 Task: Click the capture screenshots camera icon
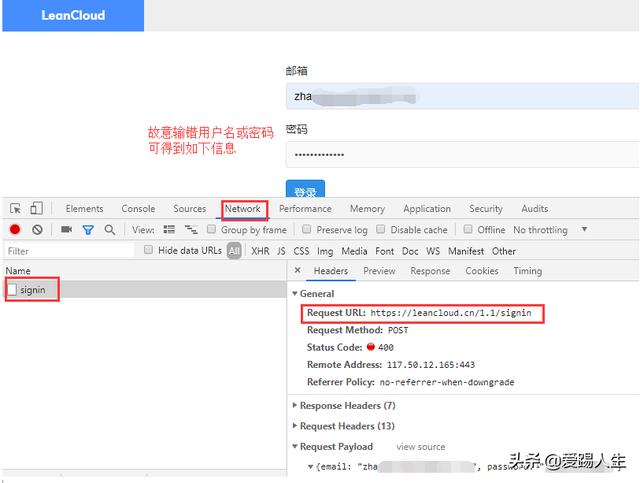point(67,229)
